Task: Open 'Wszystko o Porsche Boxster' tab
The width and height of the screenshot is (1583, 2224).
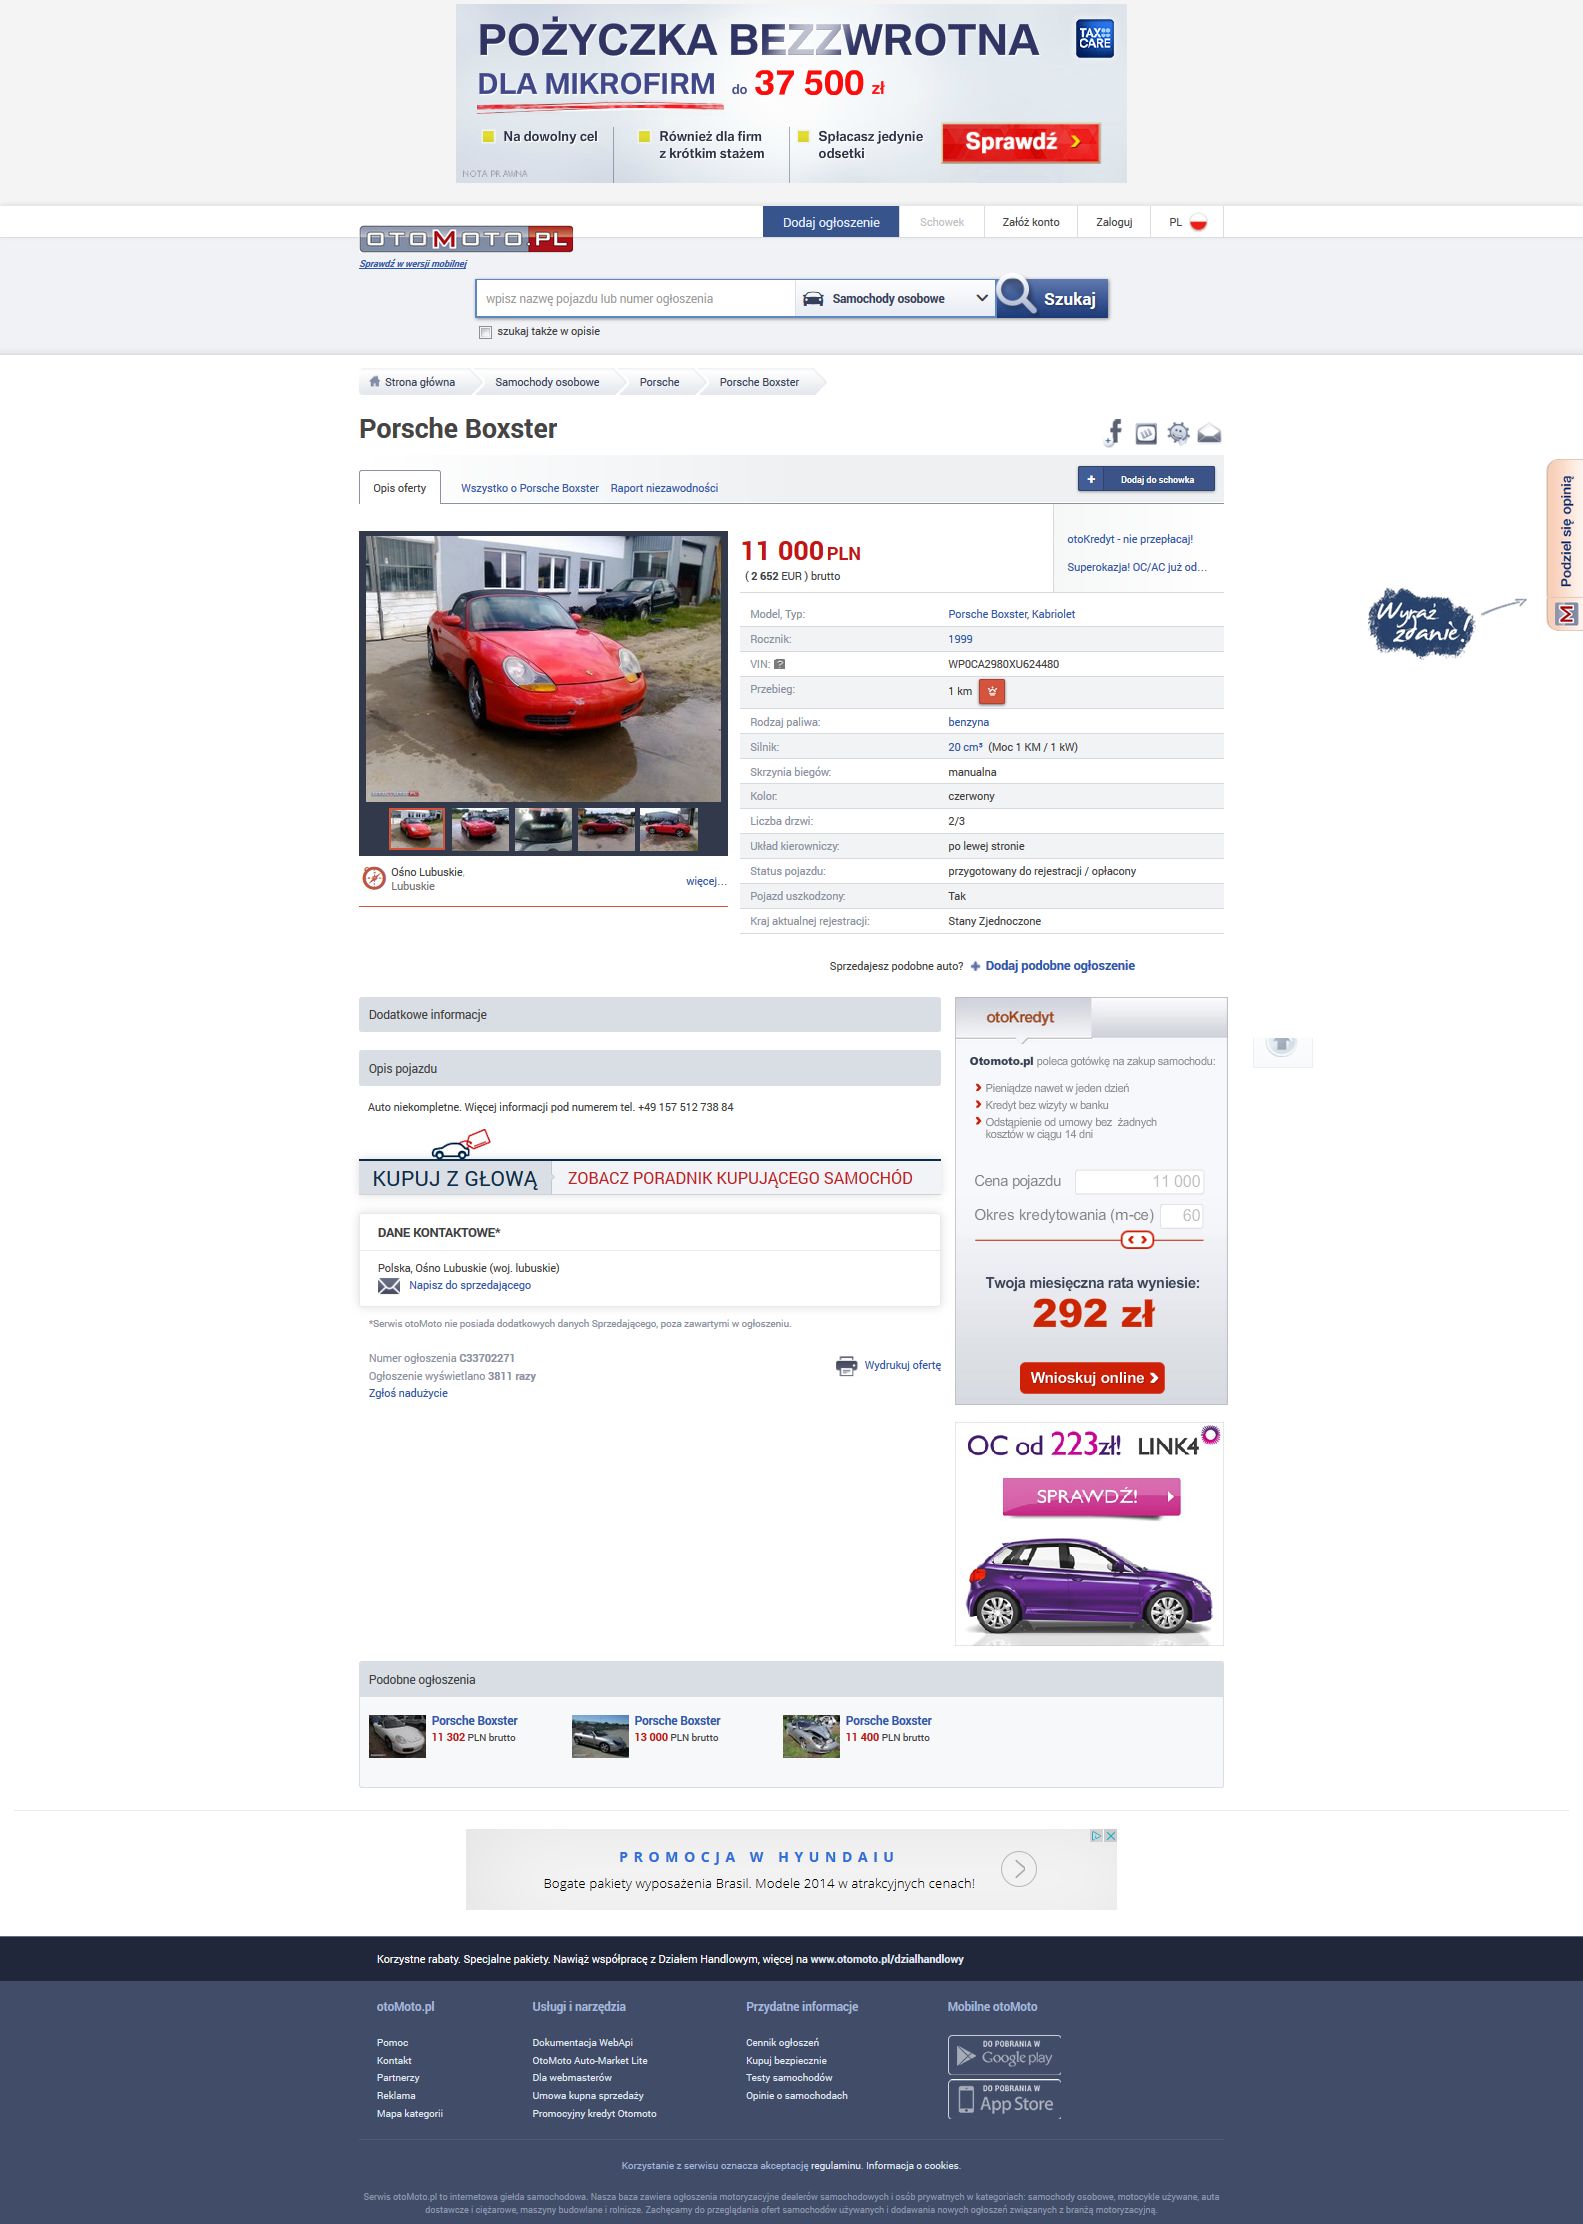Action: [530, 488]
